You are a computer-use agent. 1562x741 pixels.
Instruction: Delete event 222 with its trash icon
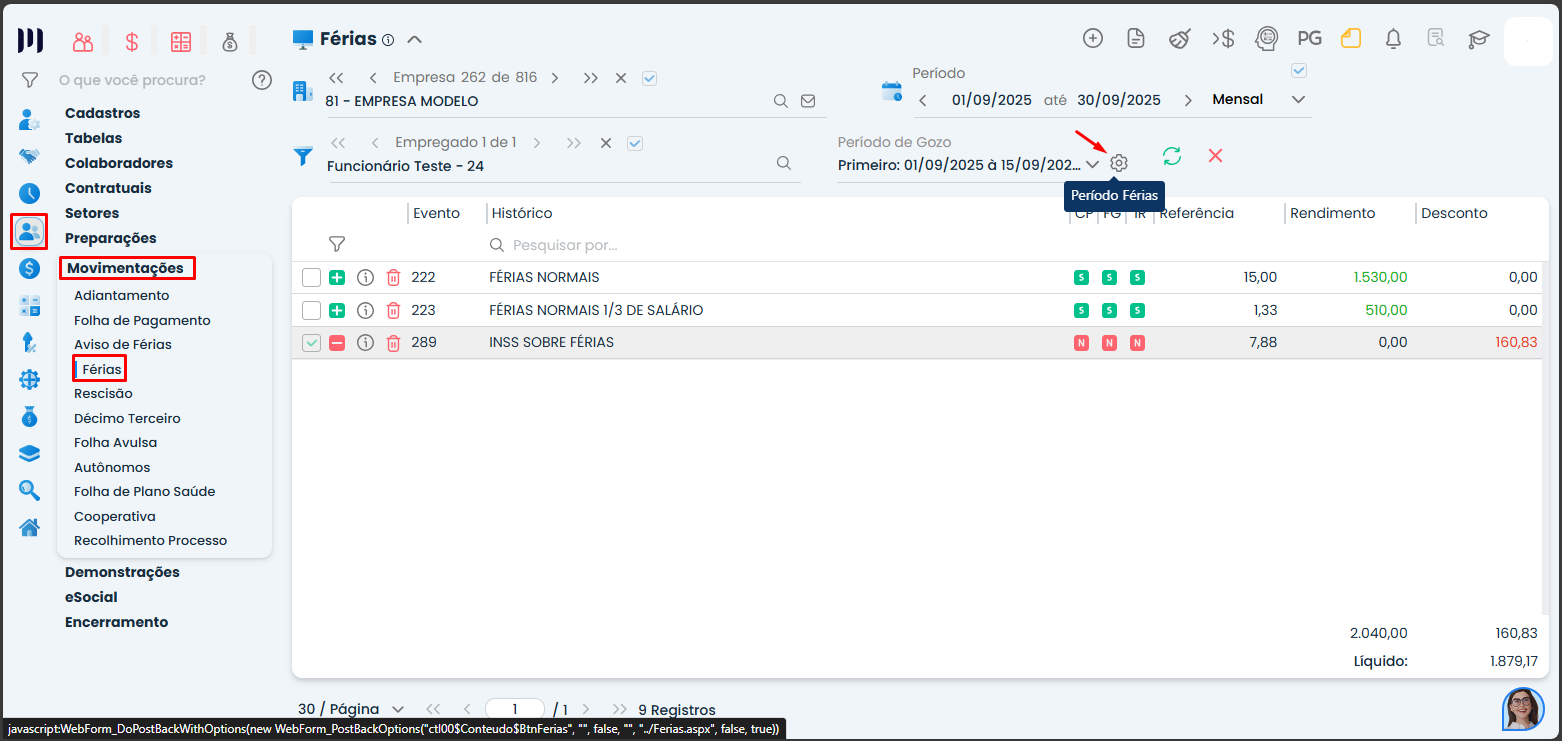tap(393, 278)
